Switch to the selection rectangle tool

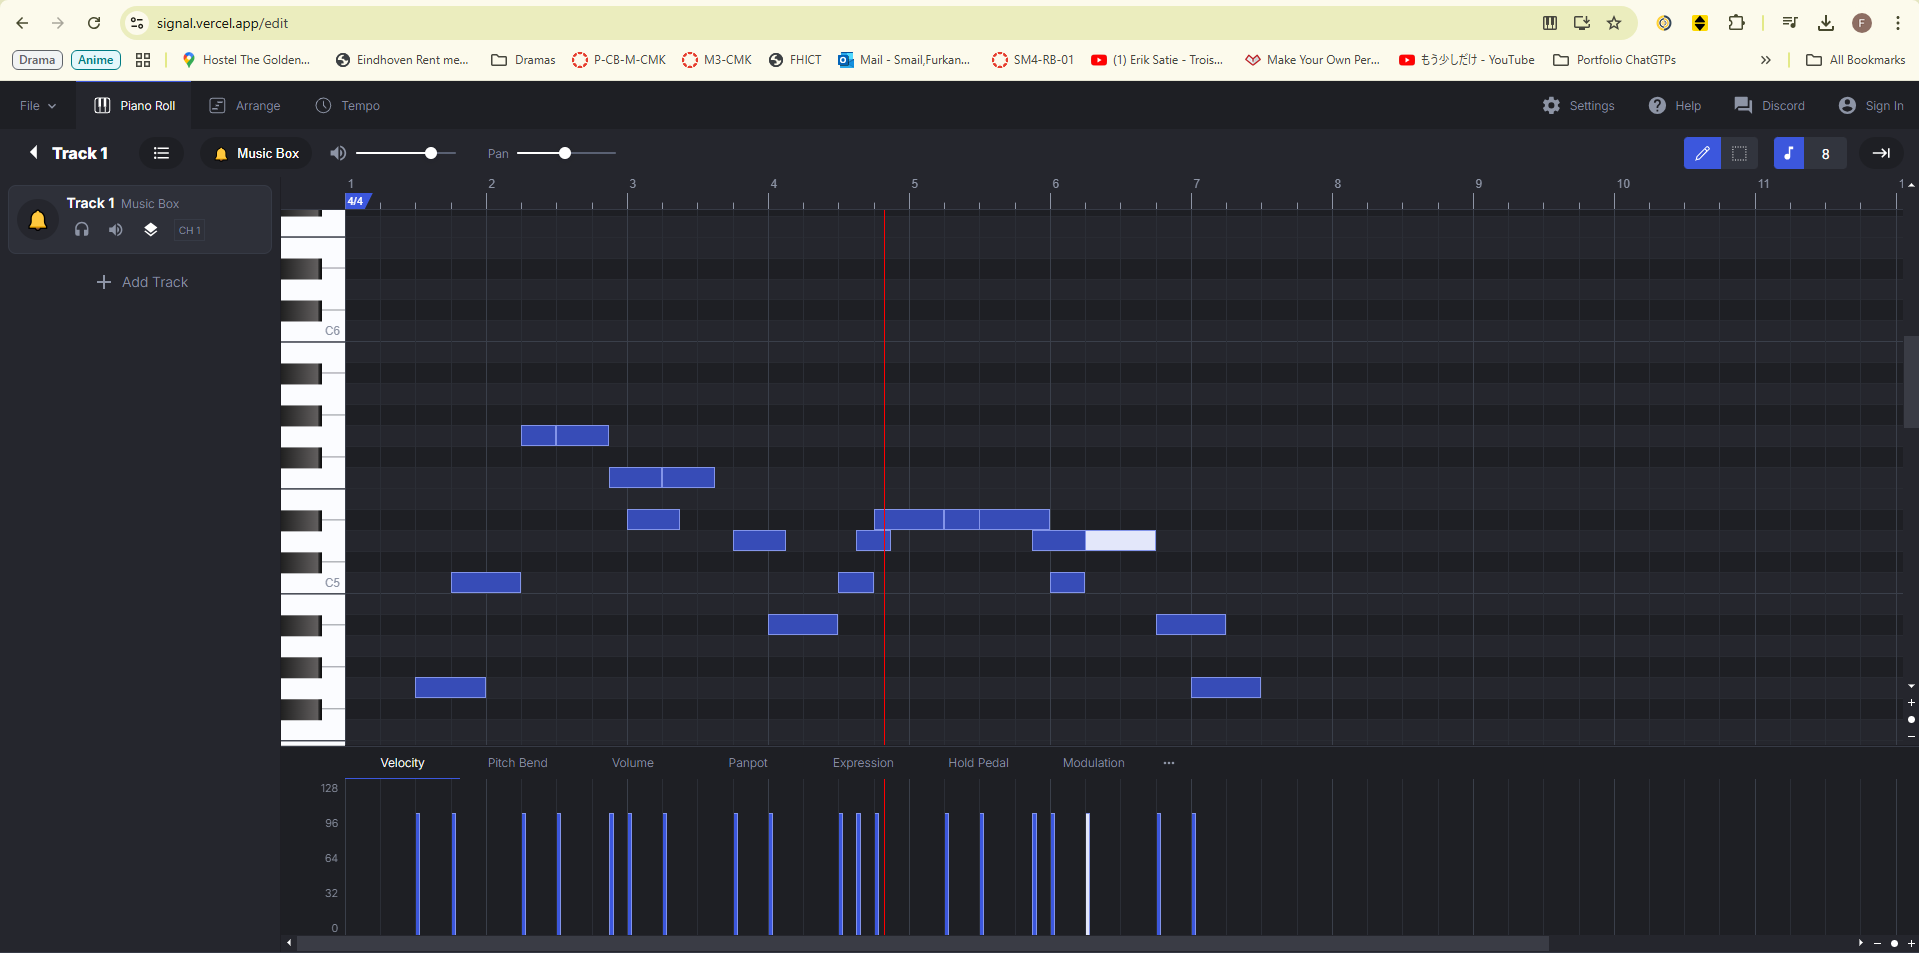pos(1740,153)
